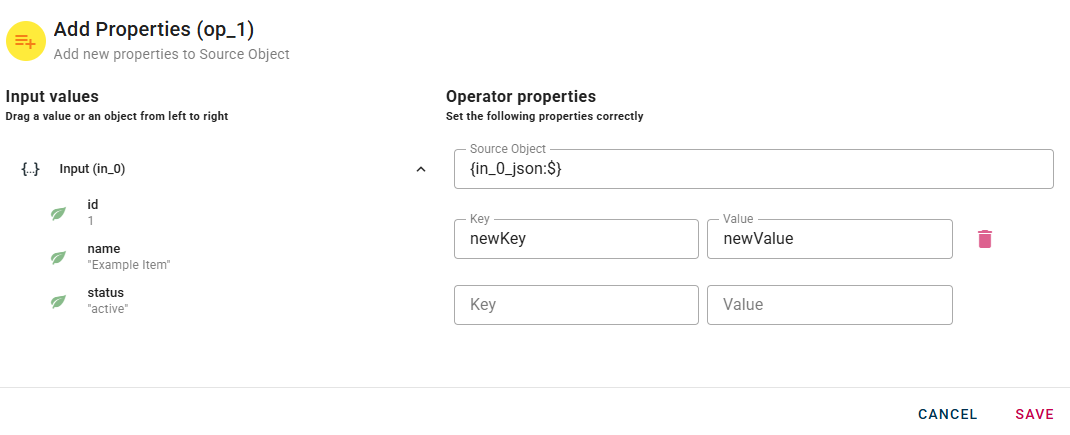The image size is (1070, 435).
Task: Click the leaf icon beside status
Action: click(59, 301)
